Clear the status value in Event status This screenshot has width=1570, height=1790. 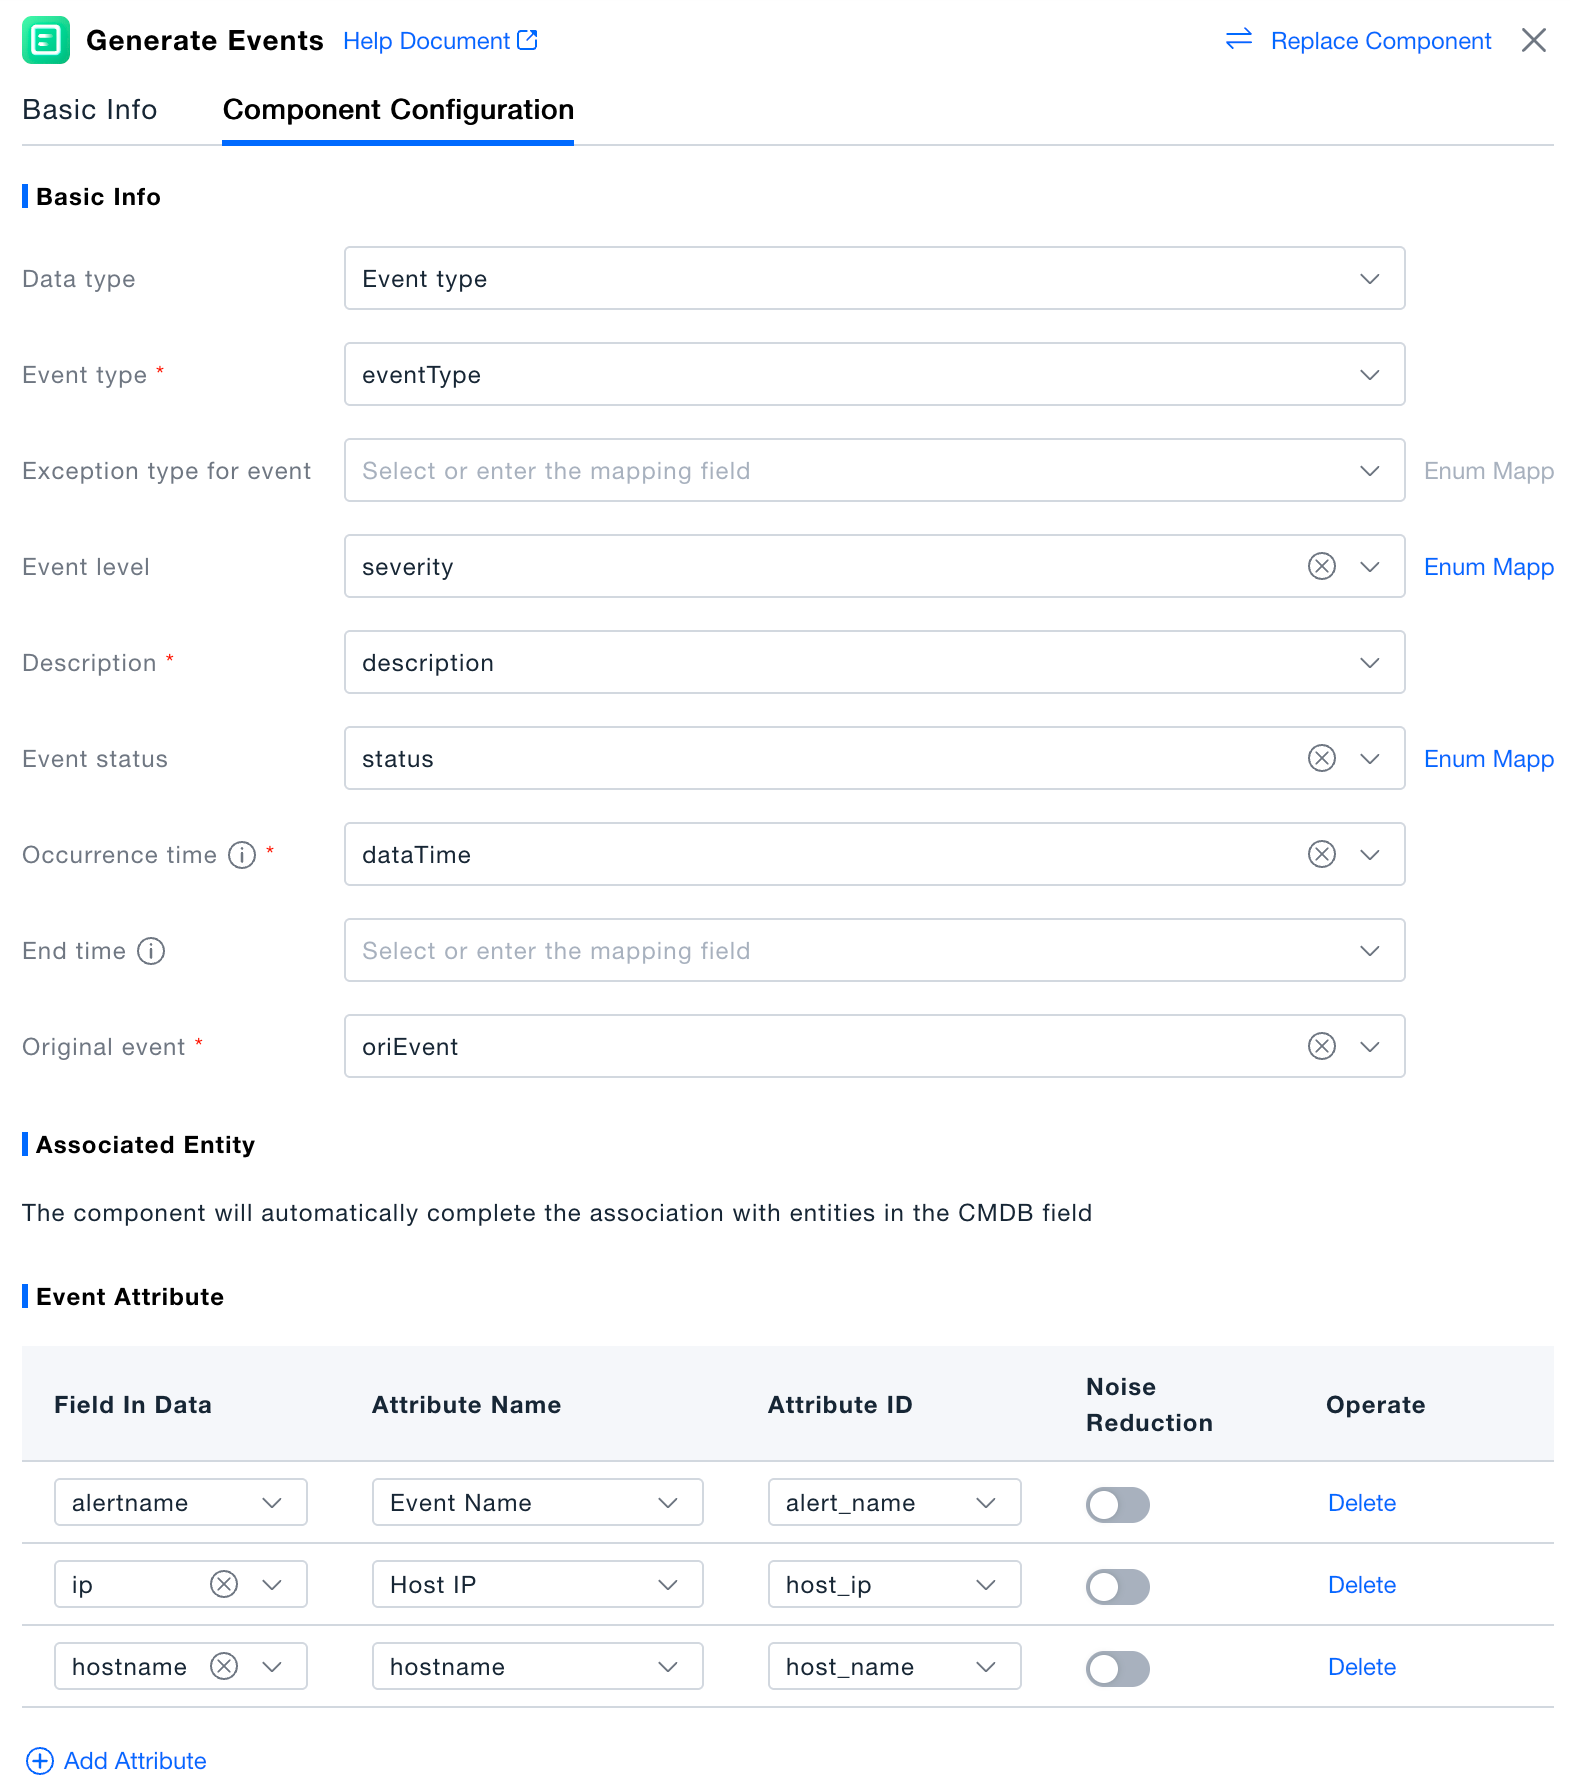point(1321,759)
